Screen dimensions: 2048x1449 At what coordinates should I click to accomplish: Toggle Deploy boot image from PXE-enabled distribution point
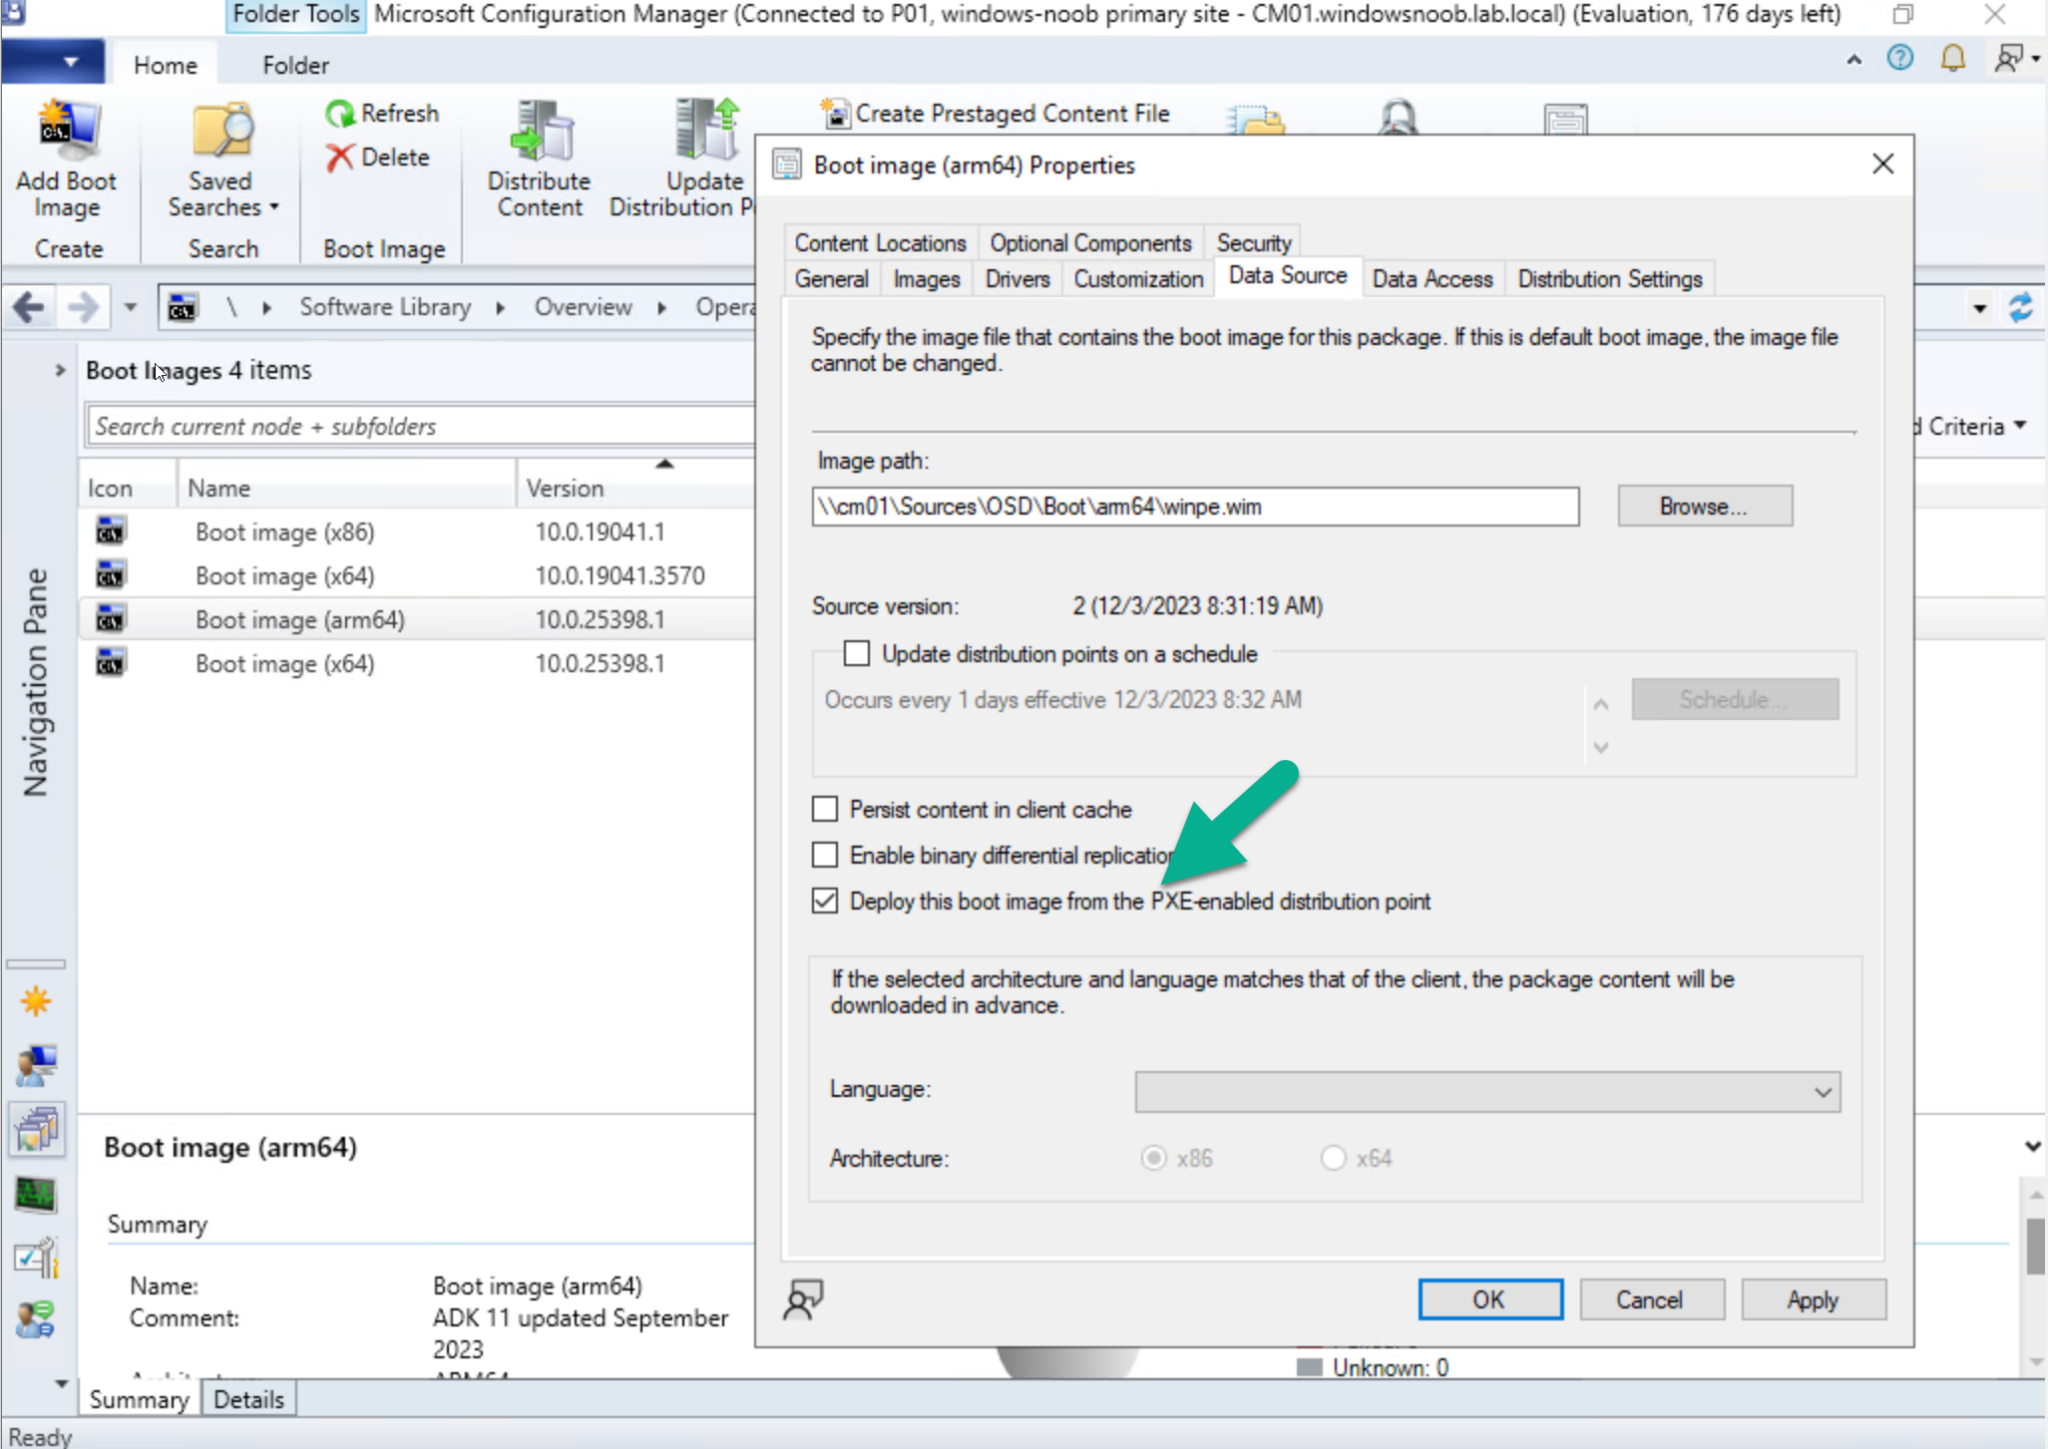tap(826, 900)
